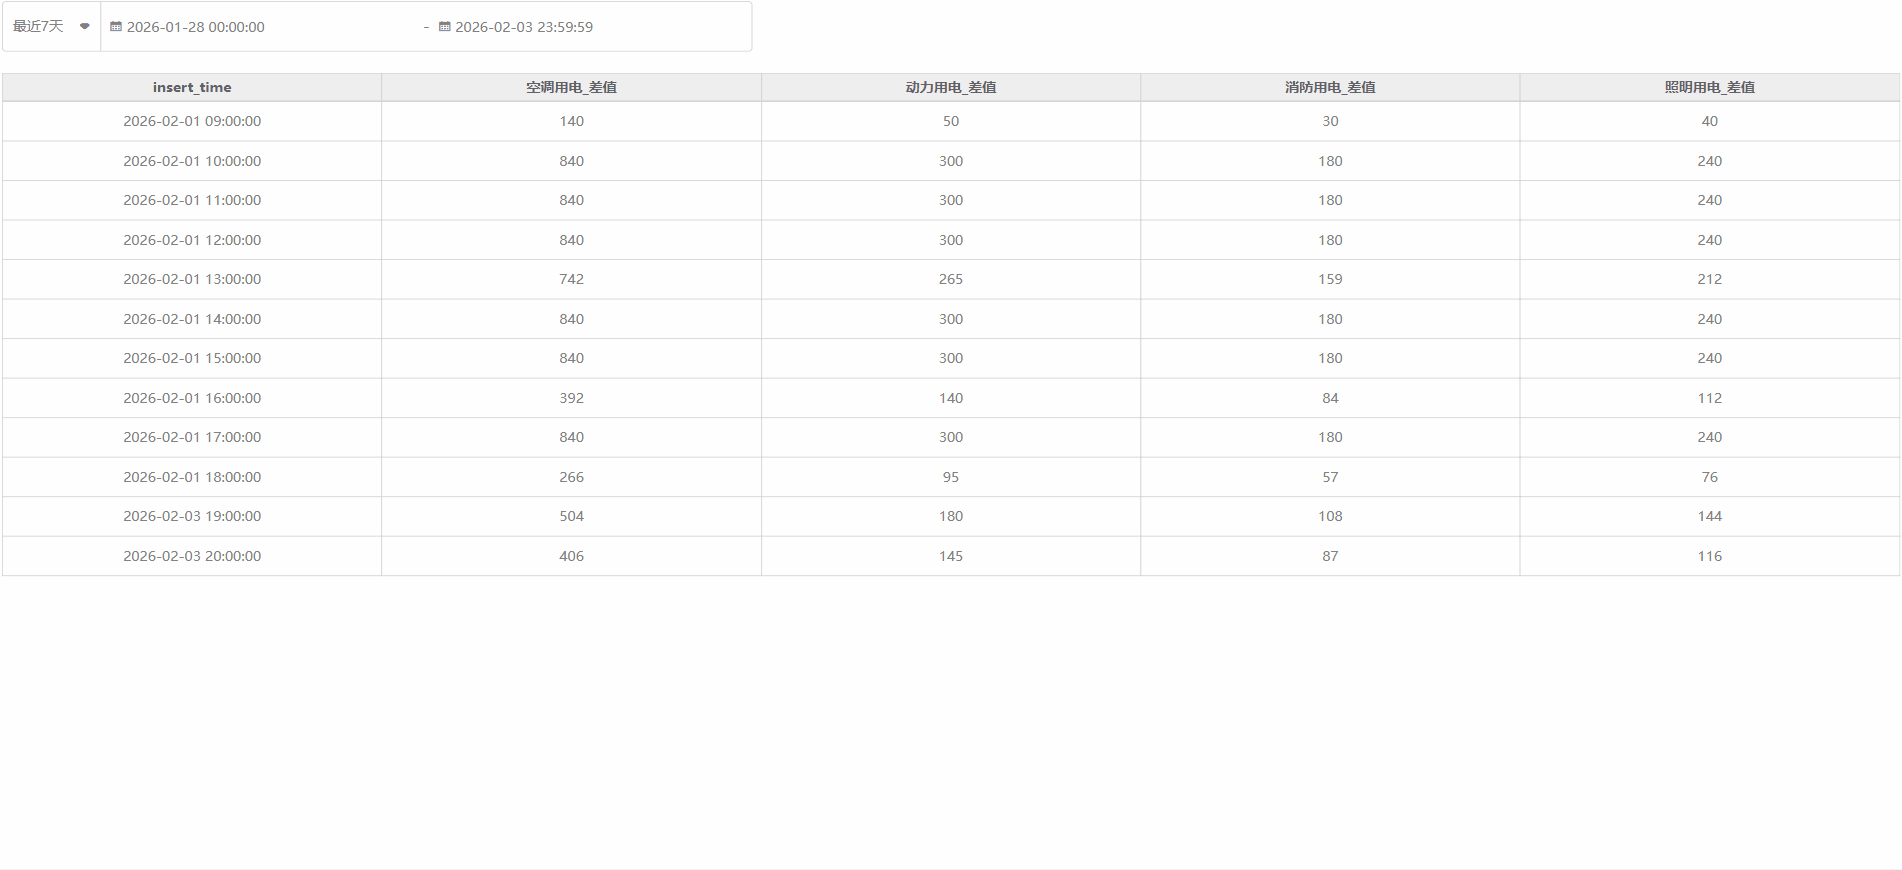
Task: Click the 照明用电_差值 column header
Action: [x=1709, y=88]
